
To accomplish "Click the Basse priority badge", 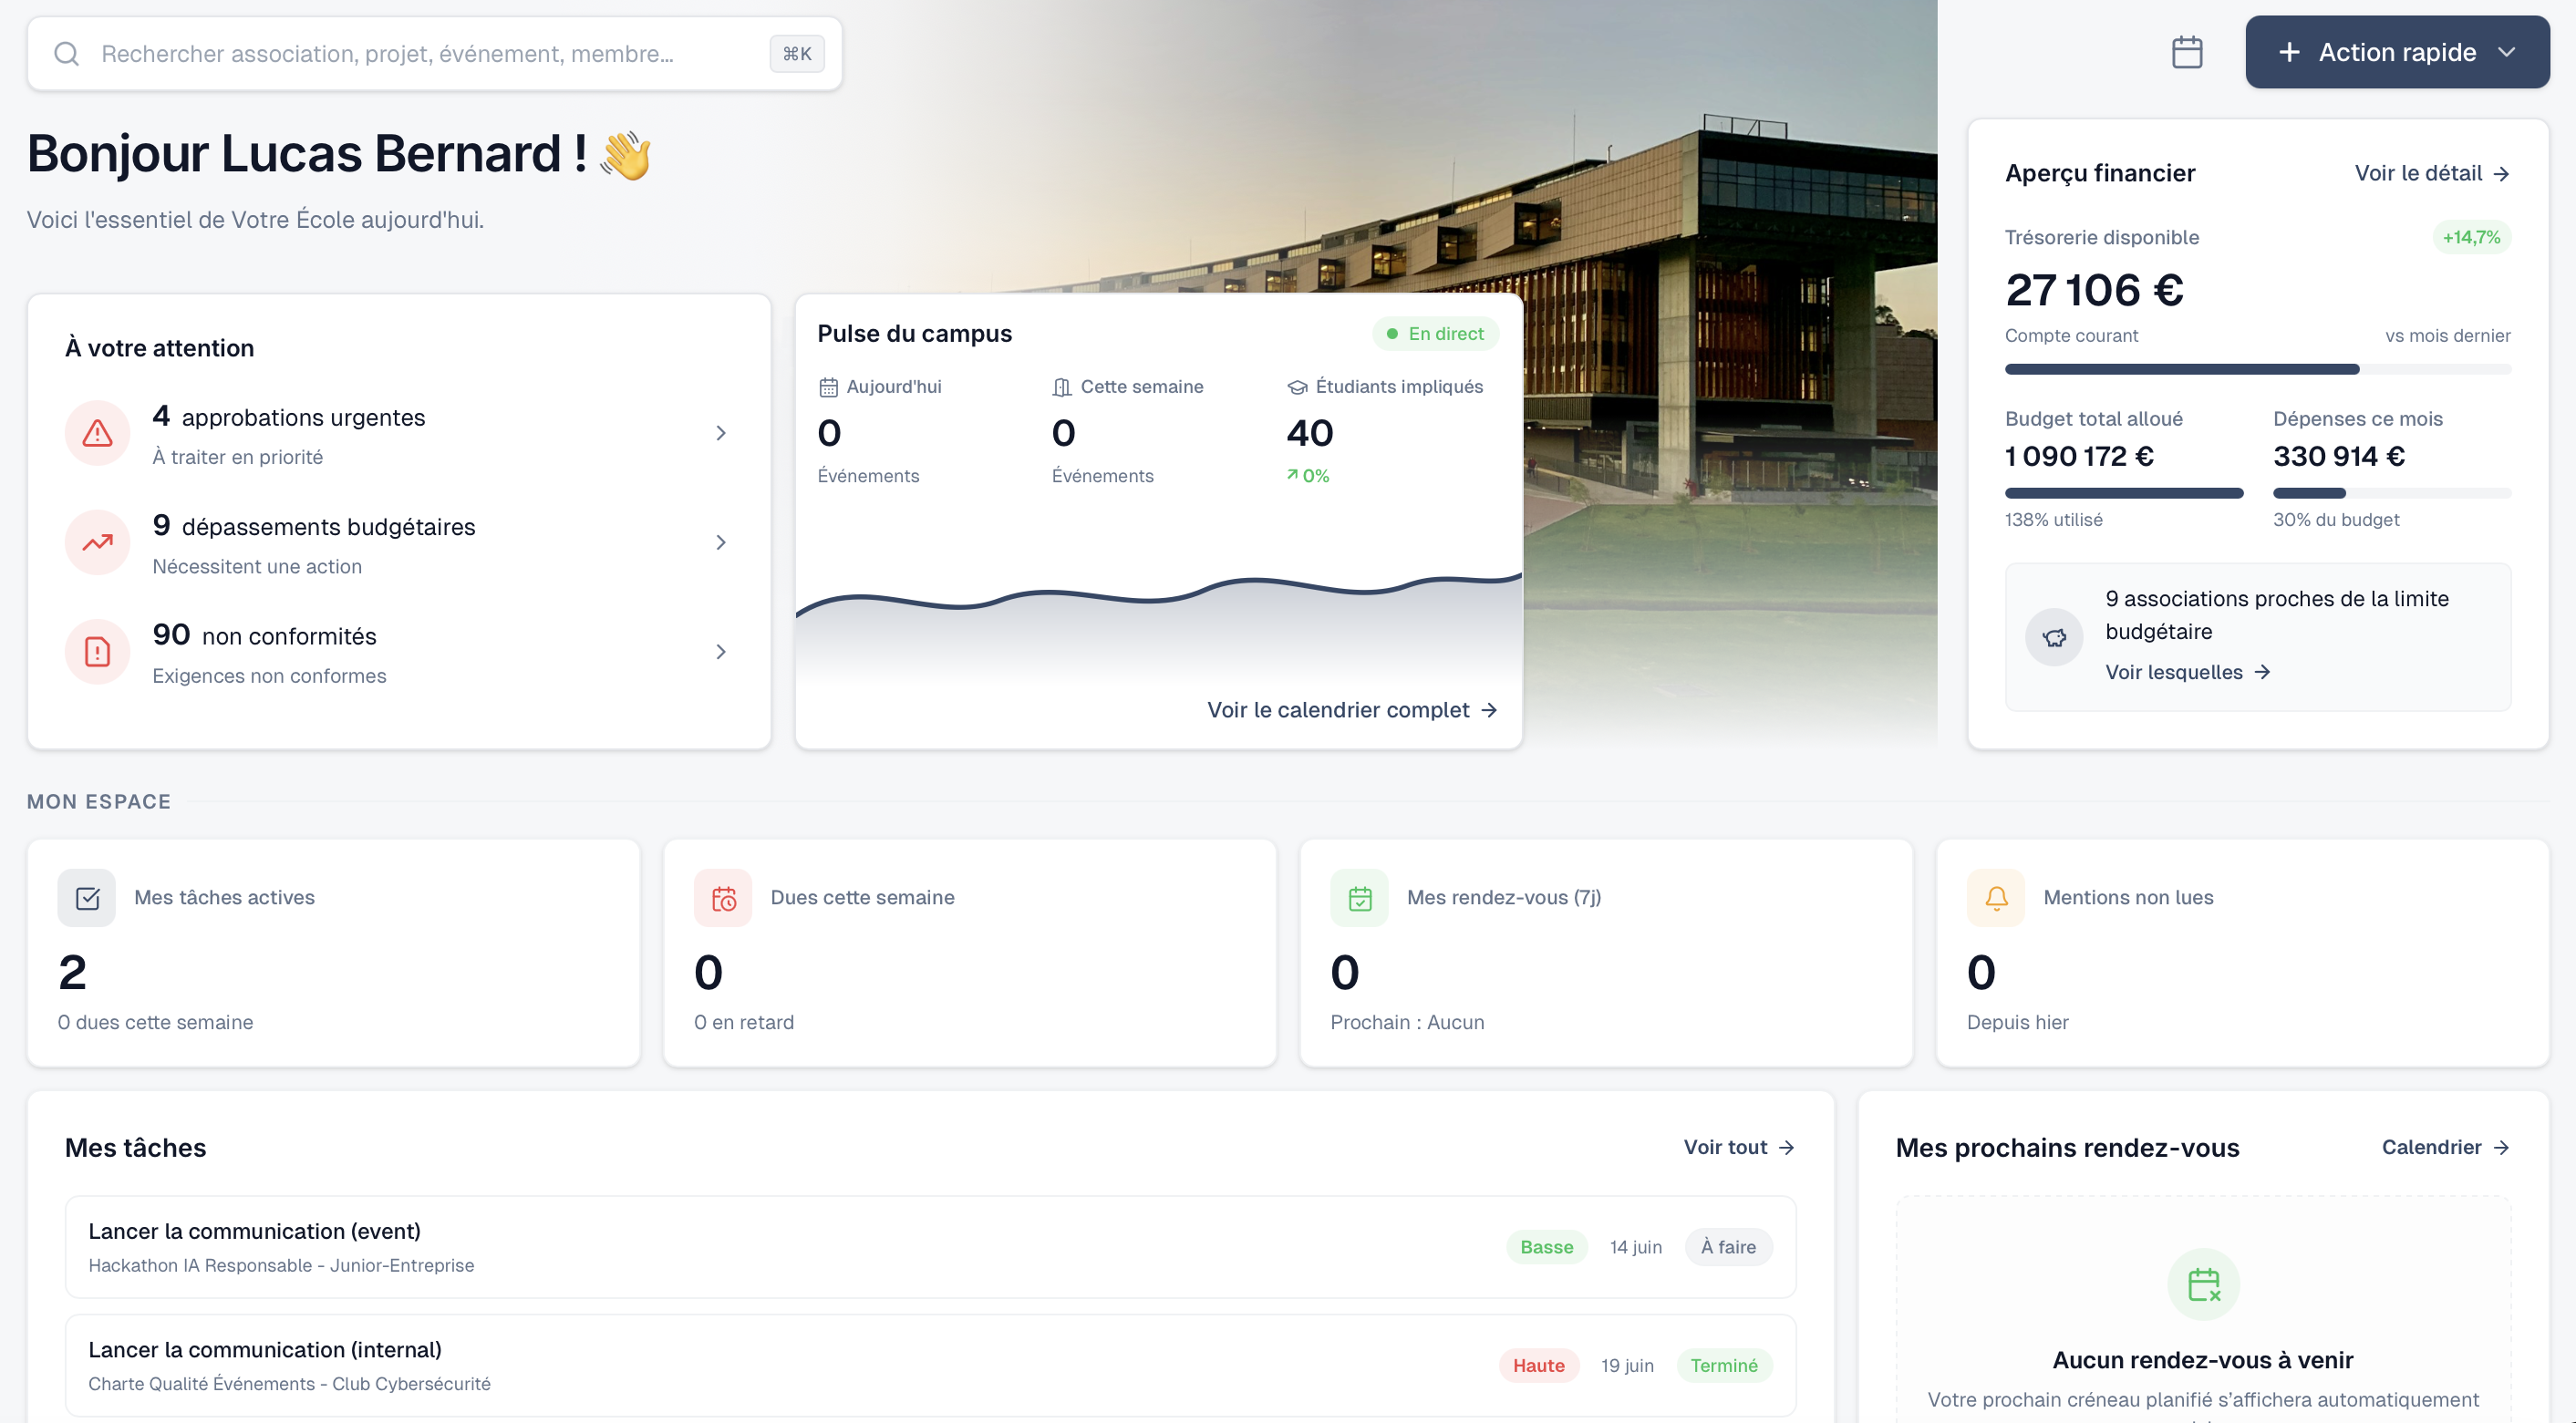I will pyautogui.click(x=1546, y=1247).
